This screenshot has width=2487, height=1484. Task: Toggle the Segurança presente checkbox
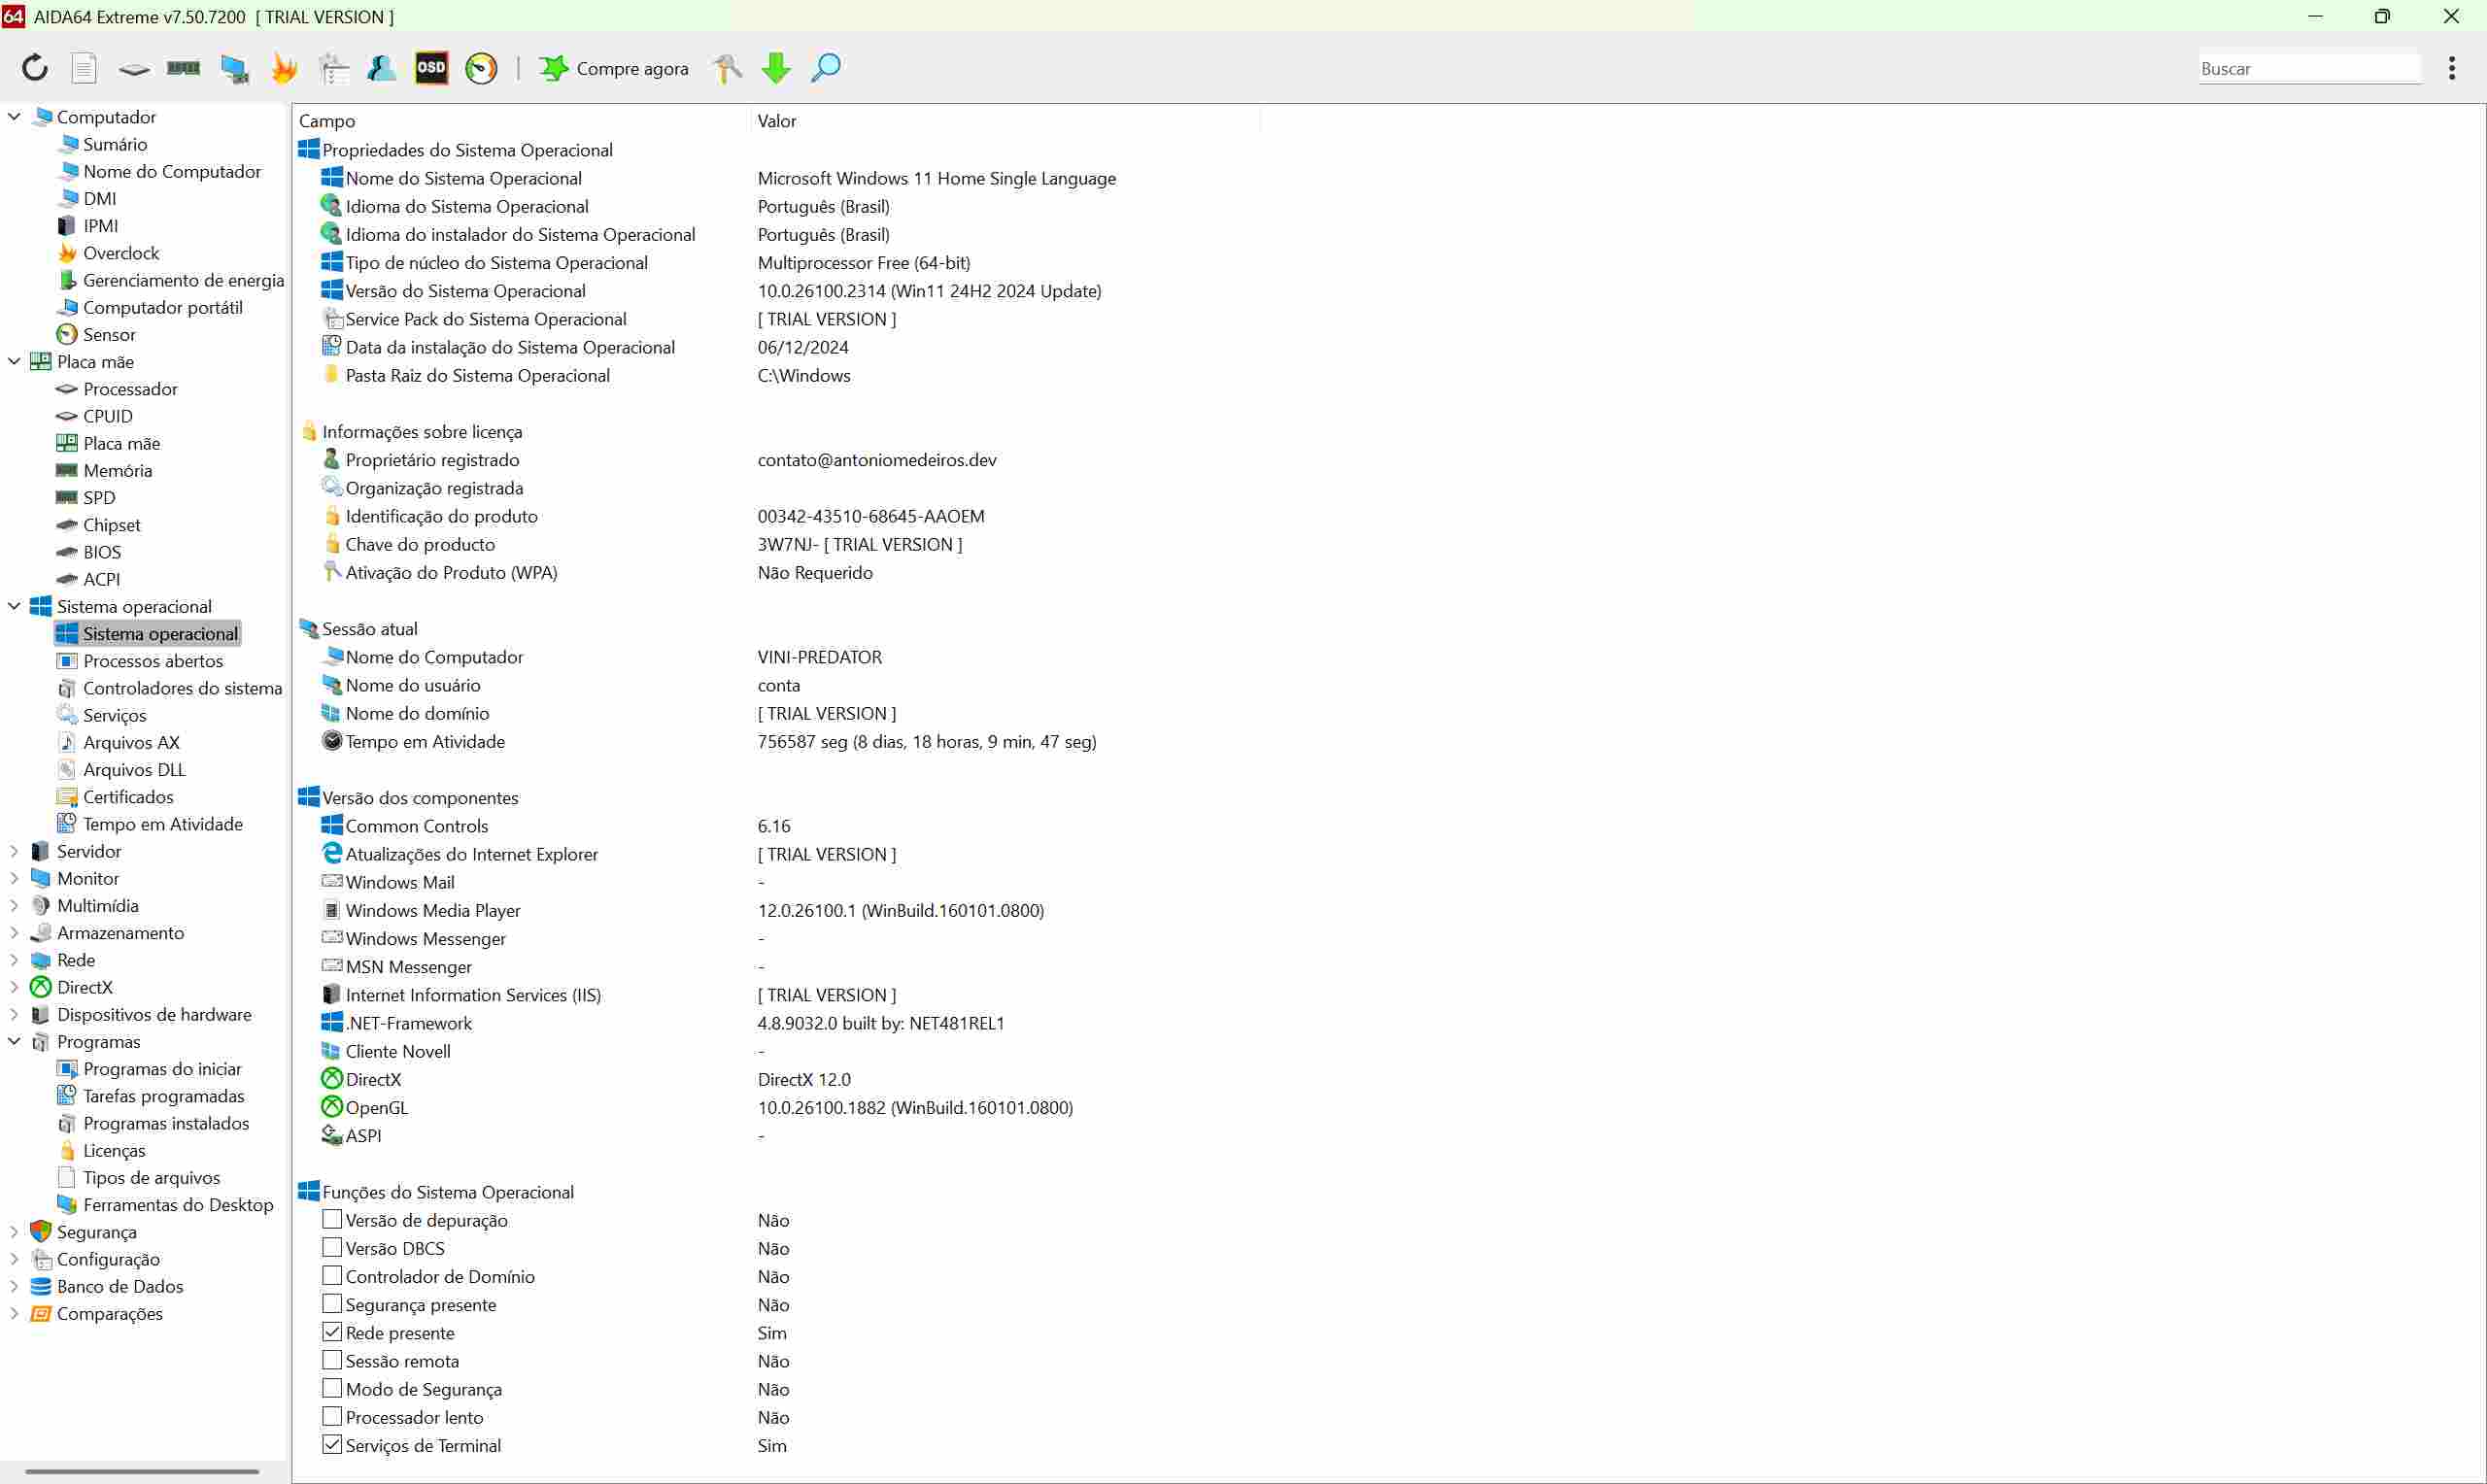(x=332, y=1303)
